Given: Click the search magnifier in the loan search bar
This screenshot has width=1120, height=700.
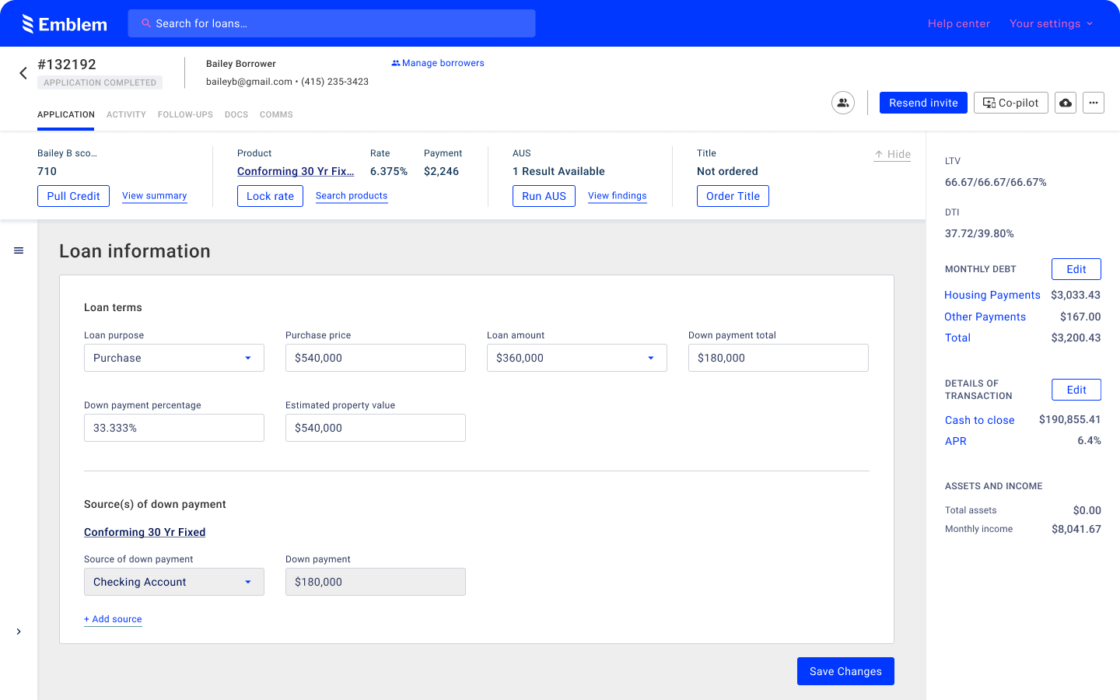Looking at the screenshot, I should point(146,22).
